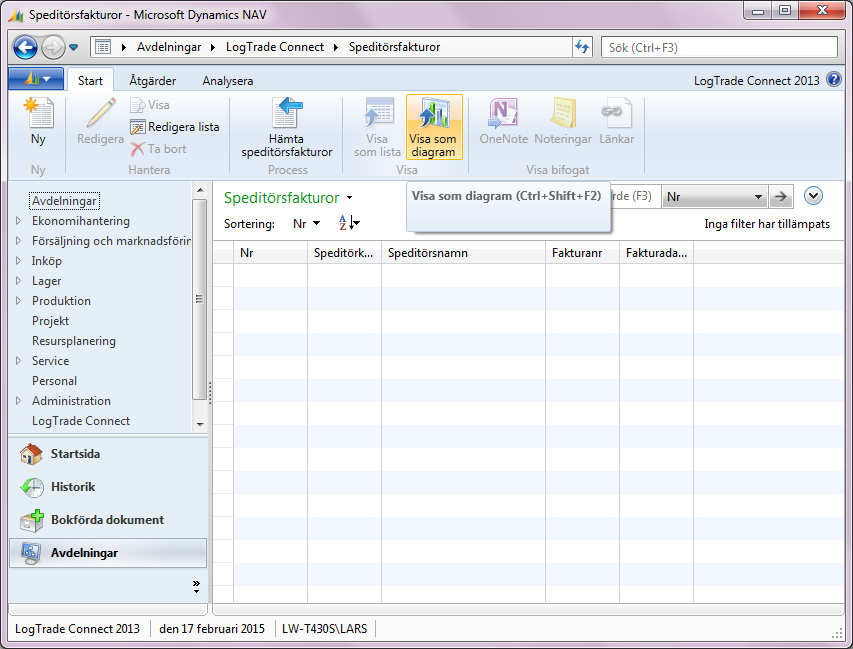Select Personal in the tree

point(54,381)
